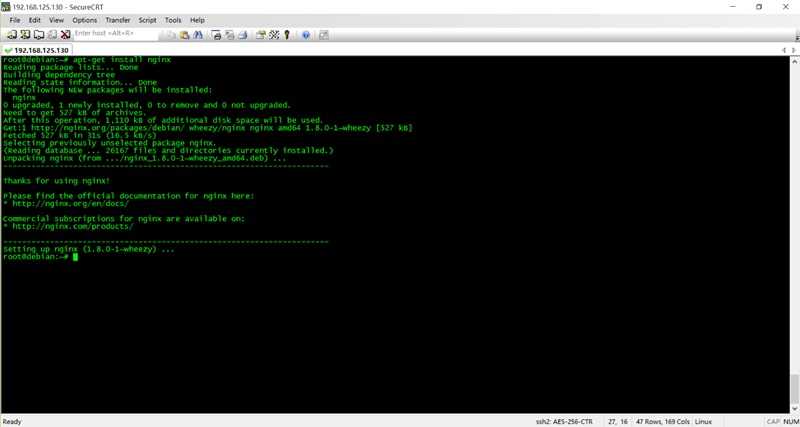Click the tab scroll right arrow
Screen dimensions: 800x427
tap(794, 51)
